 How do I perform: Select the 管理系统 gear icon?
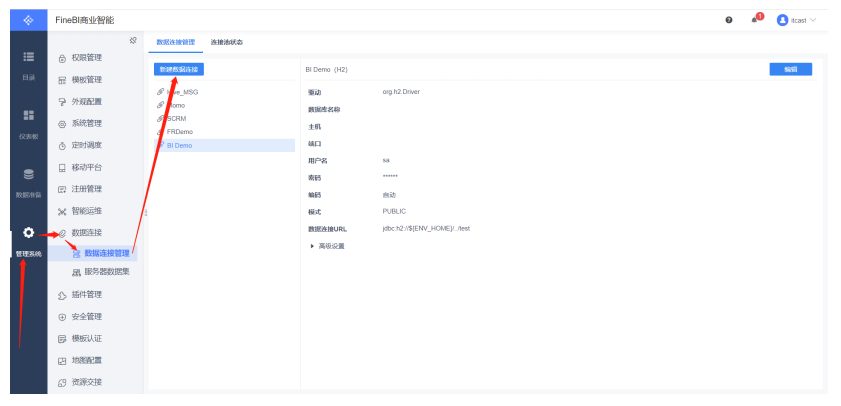coord(28,232)
